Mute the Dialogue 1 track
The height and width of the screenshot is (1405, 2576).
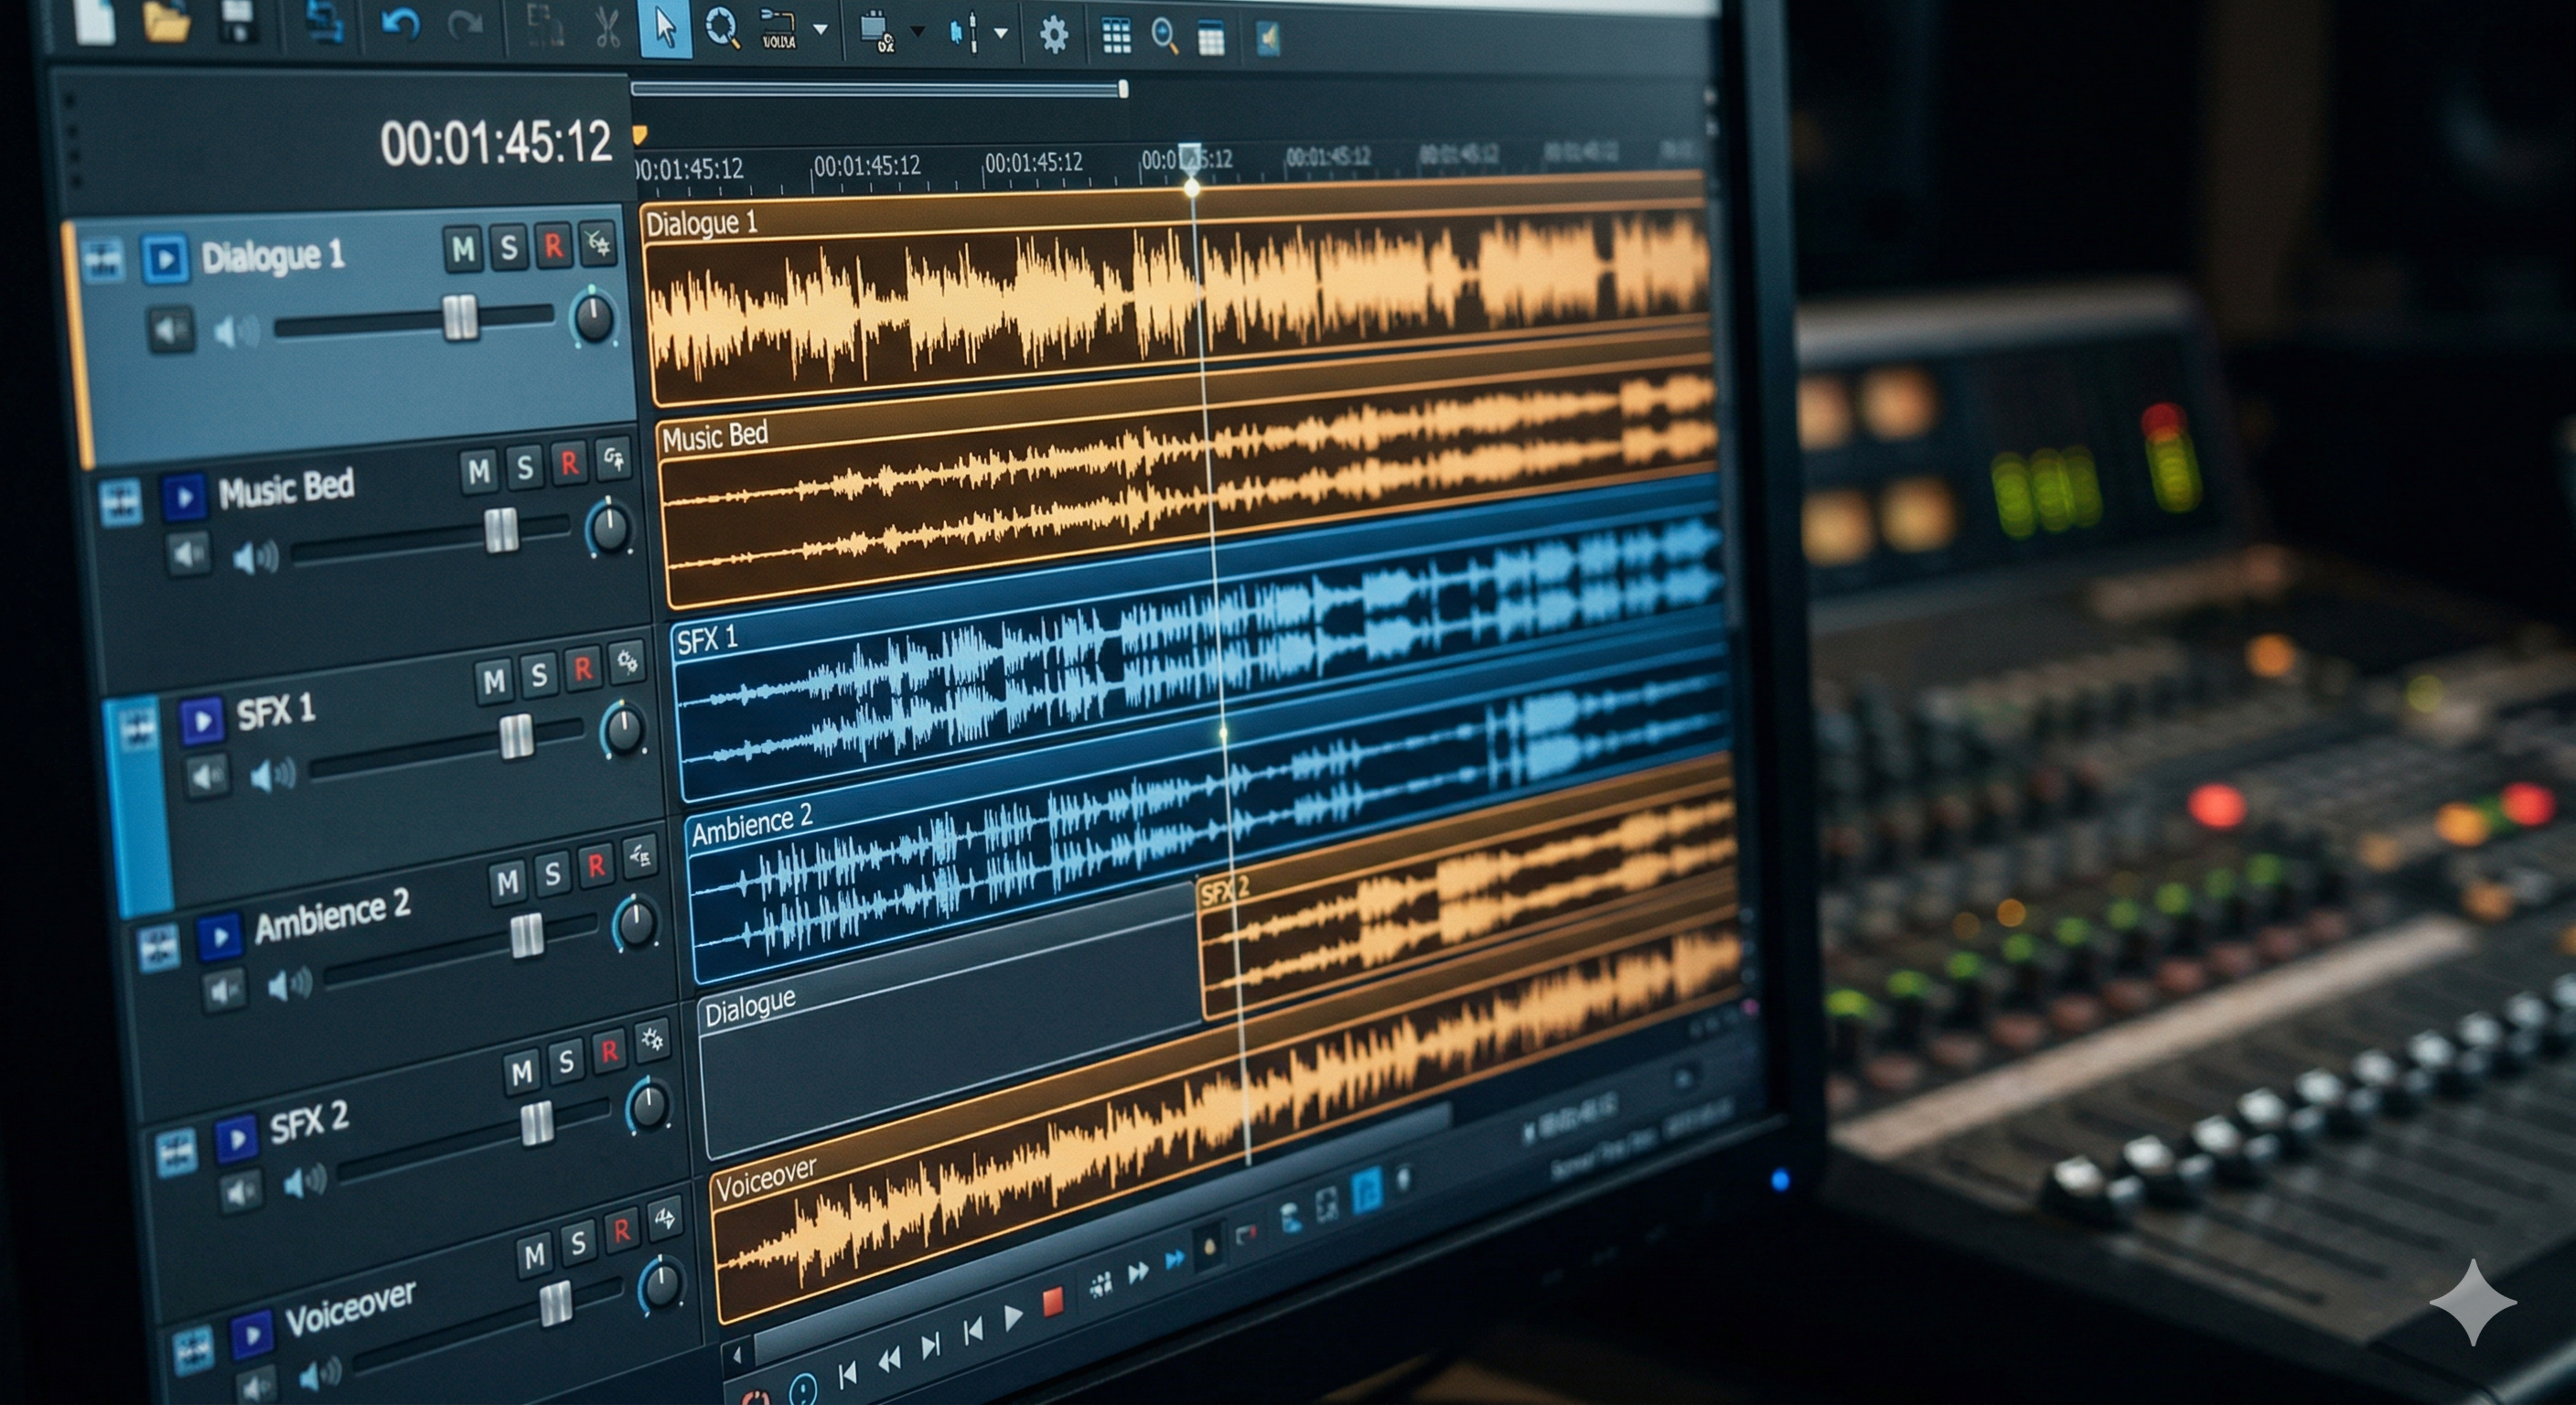(x=462, y=249)
